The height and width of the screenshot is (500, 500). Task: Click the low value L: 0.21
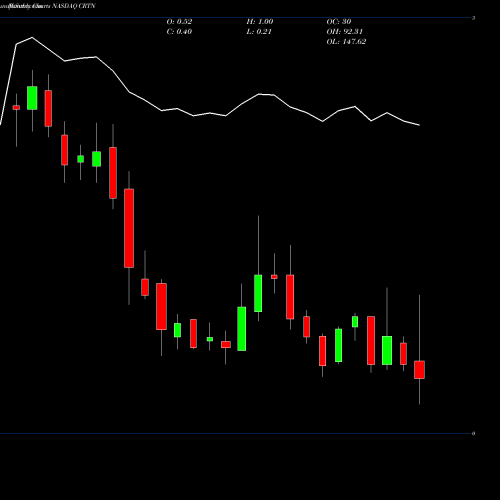[x=259, y=32]
